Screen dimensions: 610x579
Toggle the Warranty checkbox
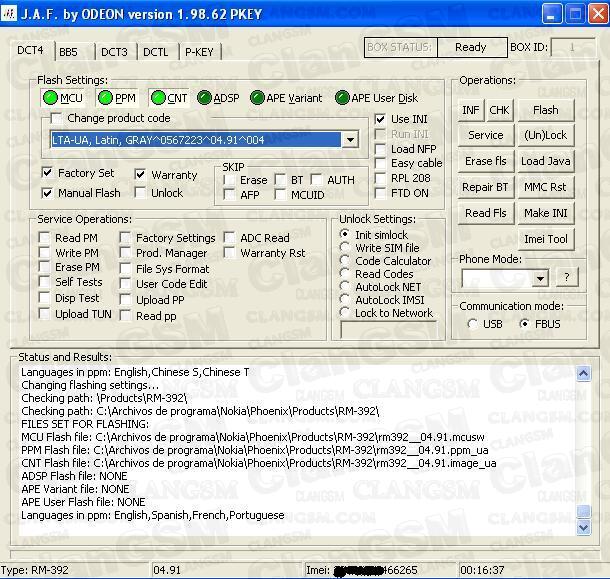pyautogui.click(x=140, y=174)
